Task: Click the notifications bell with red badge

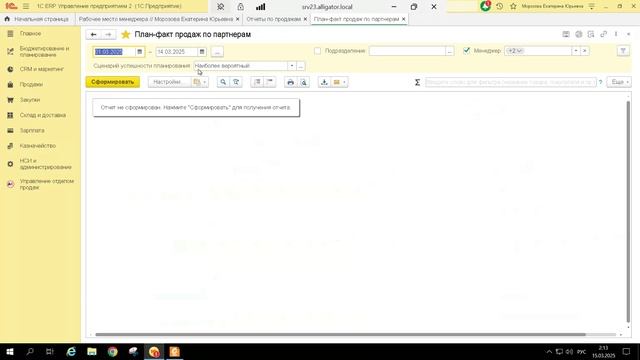Action: click(485, 6)
